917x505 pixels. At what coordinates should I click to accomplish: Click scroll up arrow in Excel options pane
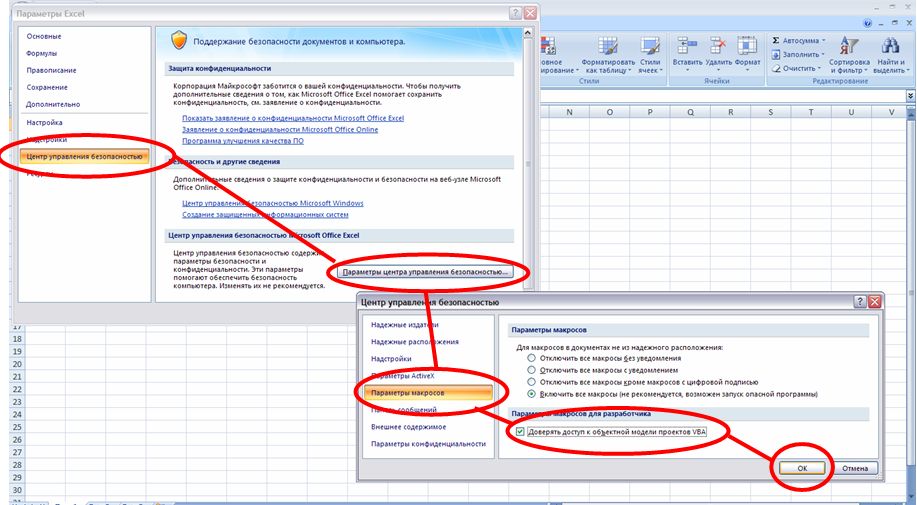click(528, 33)
